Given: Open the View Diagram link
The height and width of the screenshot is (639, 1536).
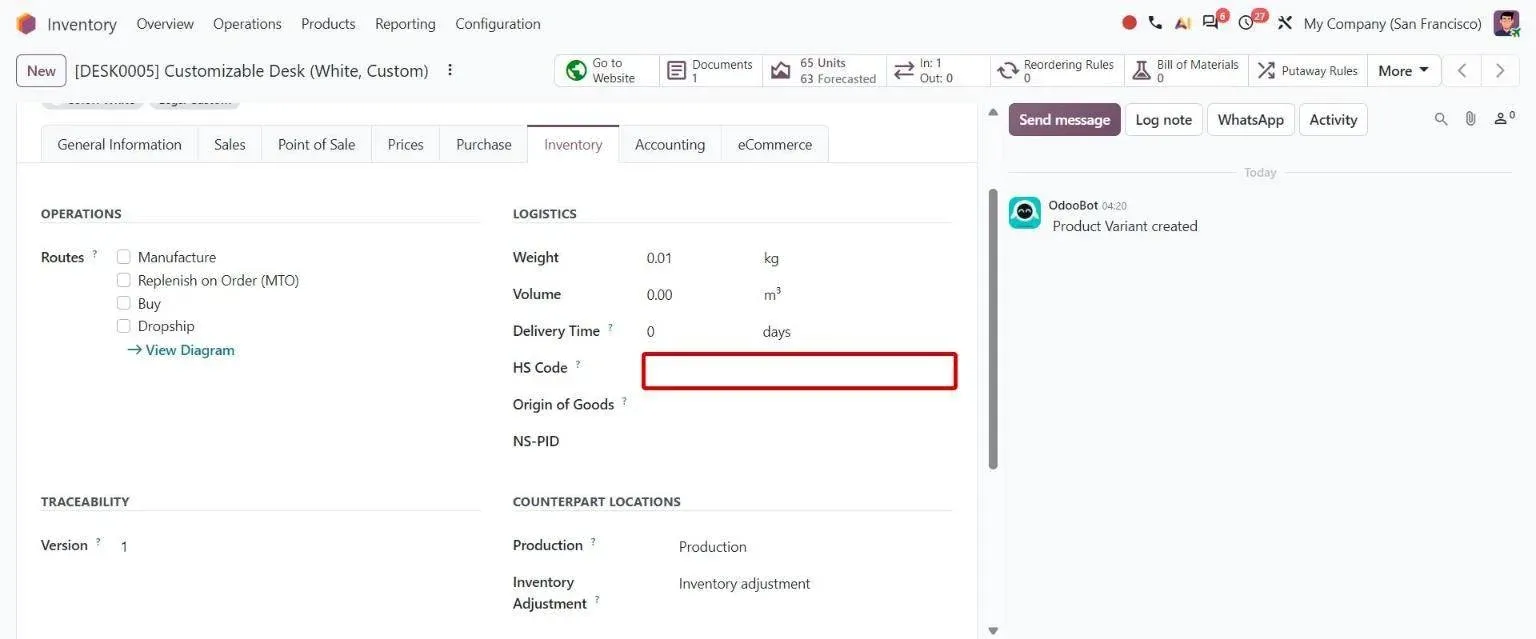Looking at the screenshot, I should 181,350.
